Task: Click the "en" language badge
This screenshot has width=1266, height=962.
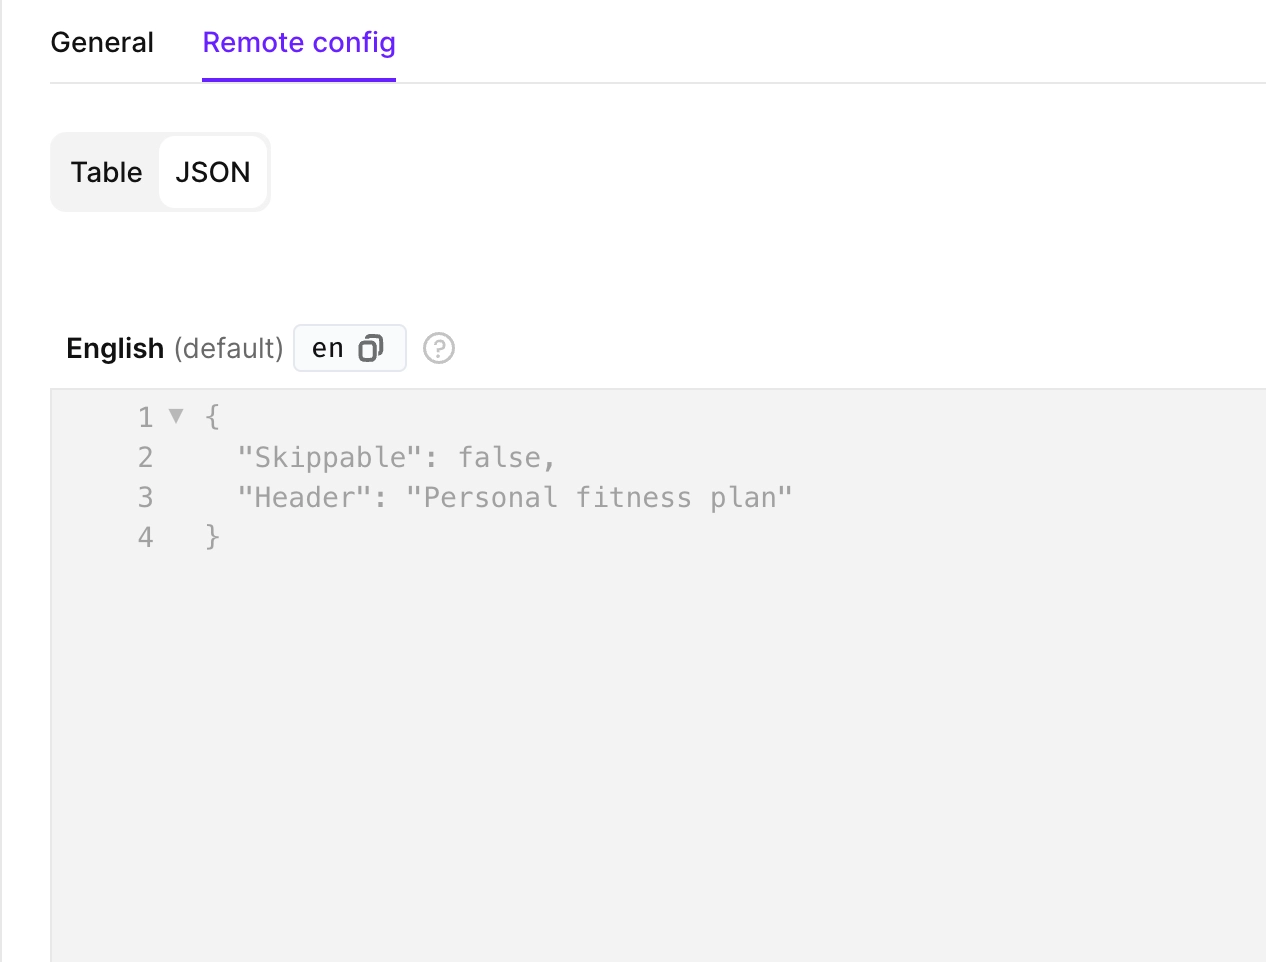Action: click(x=326, y=348)
